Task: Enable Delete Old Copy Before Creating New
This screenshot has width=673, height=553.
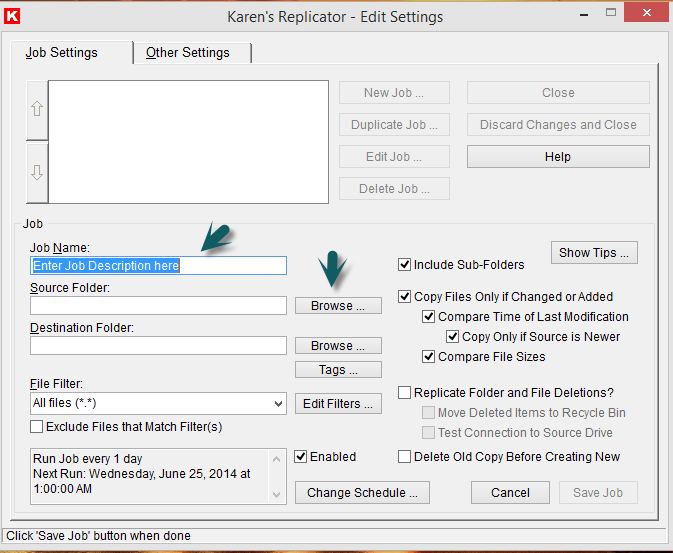Action: (404, 457)
